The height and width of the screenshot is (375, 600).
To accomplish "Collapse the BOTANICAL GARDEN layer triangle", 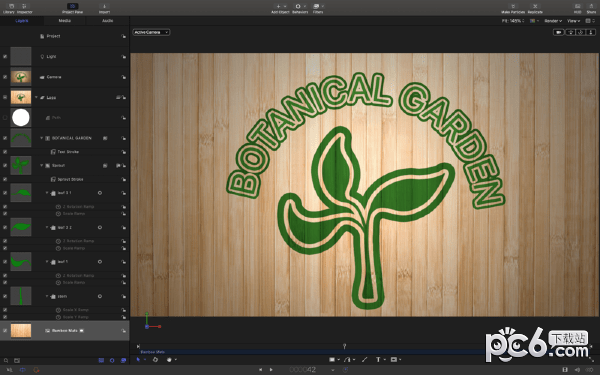I will point(42,138).
